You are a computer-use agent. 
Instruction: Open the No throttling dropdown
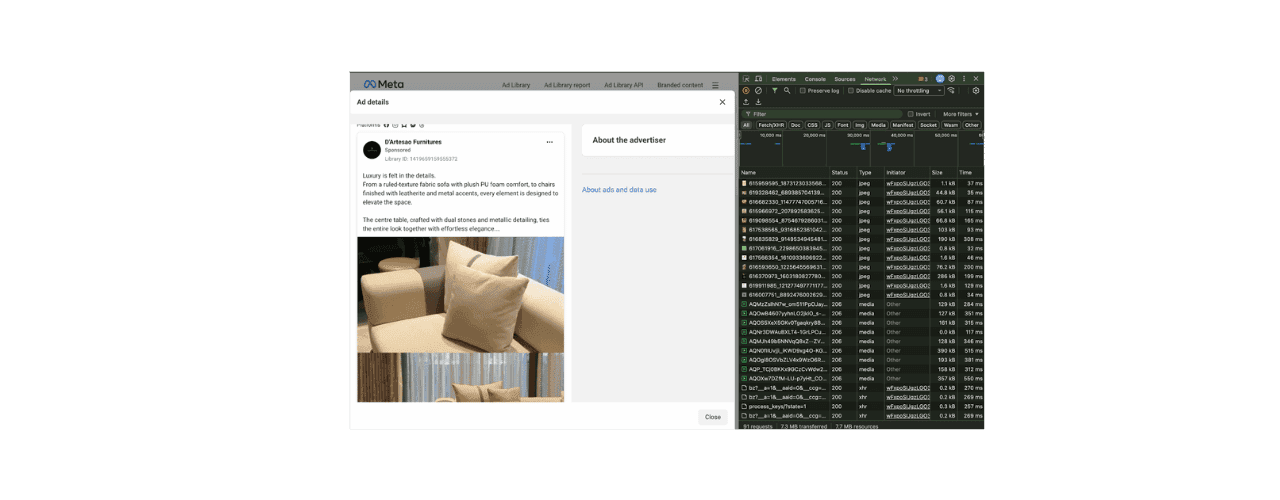pos(919,90)
